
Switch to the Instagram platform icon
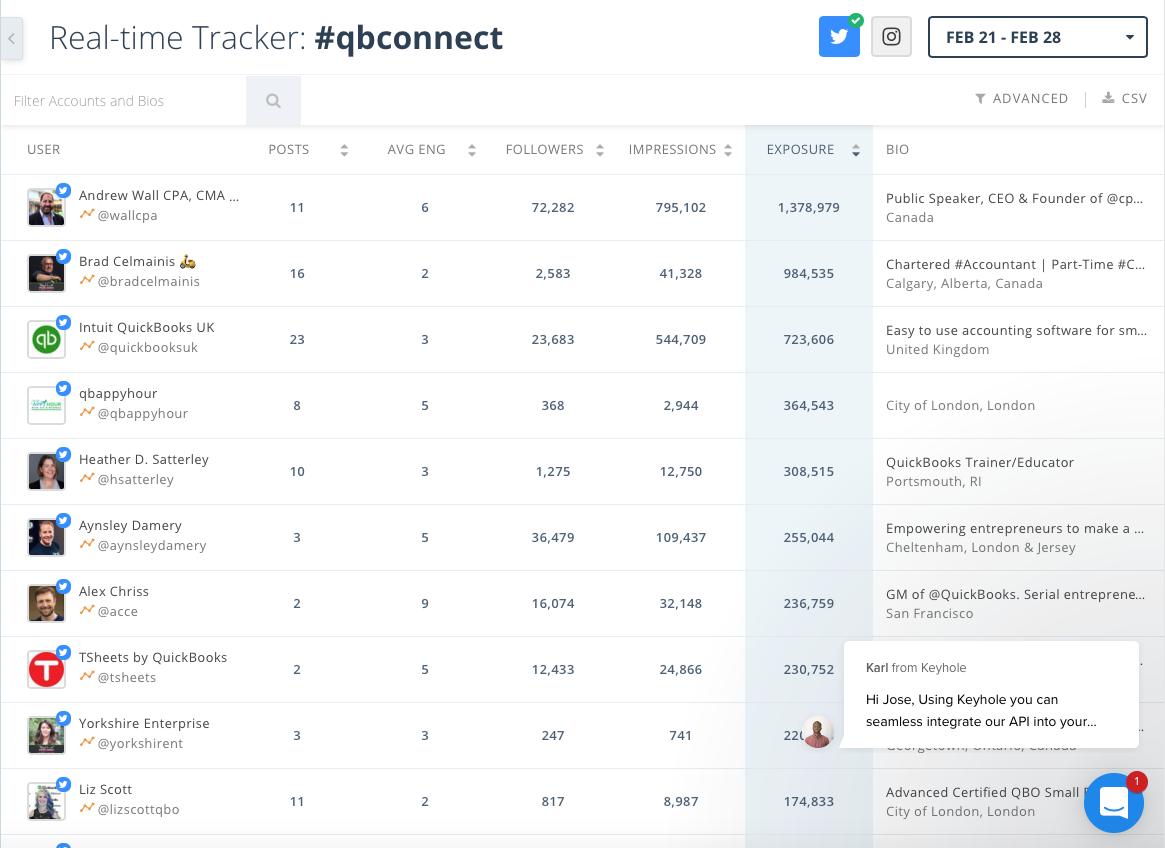pos(891,37)
